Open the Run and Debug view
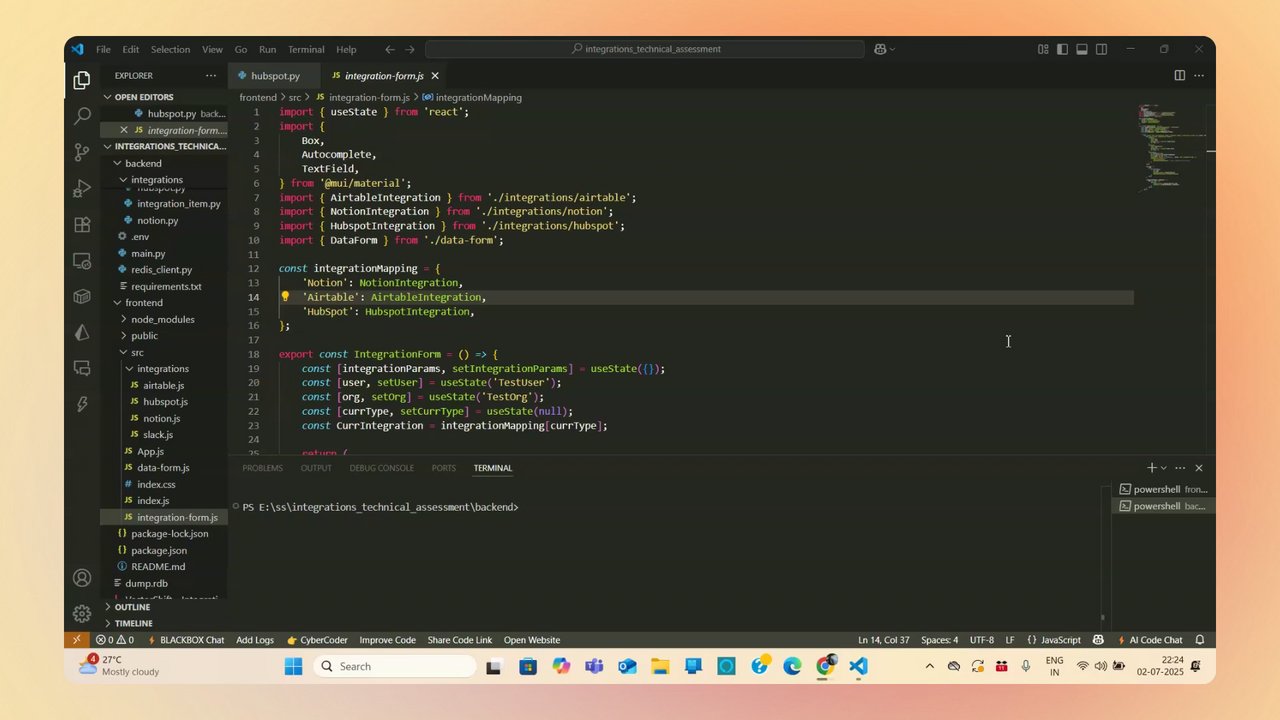 (x=82, y=188)
